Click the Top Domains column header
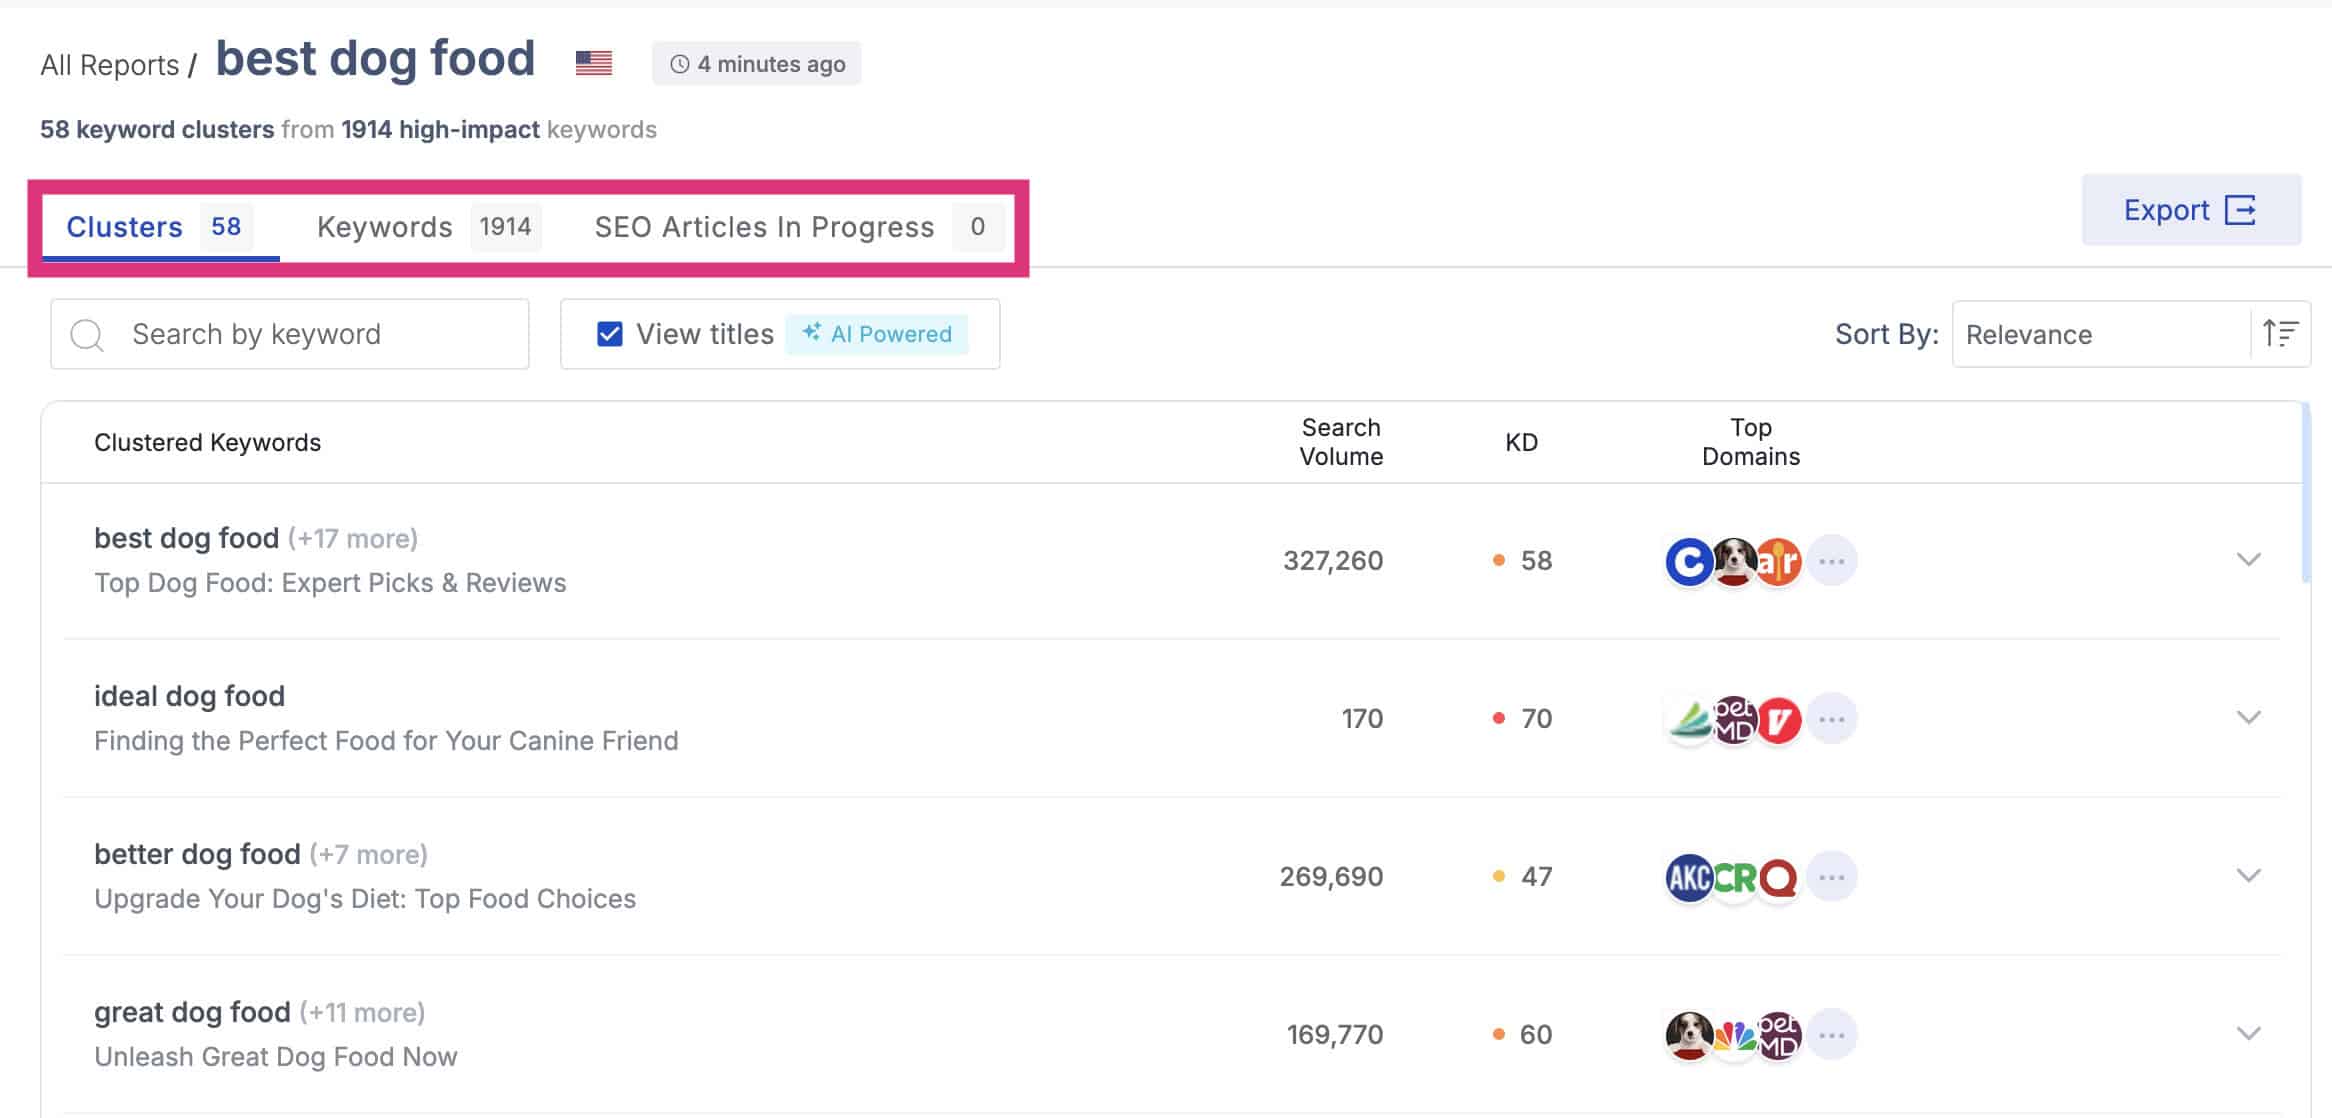2332x1118 pixels. pyautogui.click(x=1751, y=442)
